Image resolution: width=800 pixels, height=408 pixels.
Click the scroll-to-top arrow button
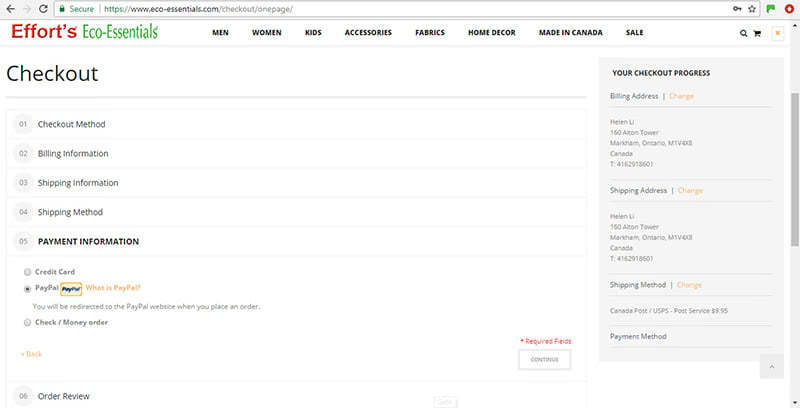pos(771,367)
